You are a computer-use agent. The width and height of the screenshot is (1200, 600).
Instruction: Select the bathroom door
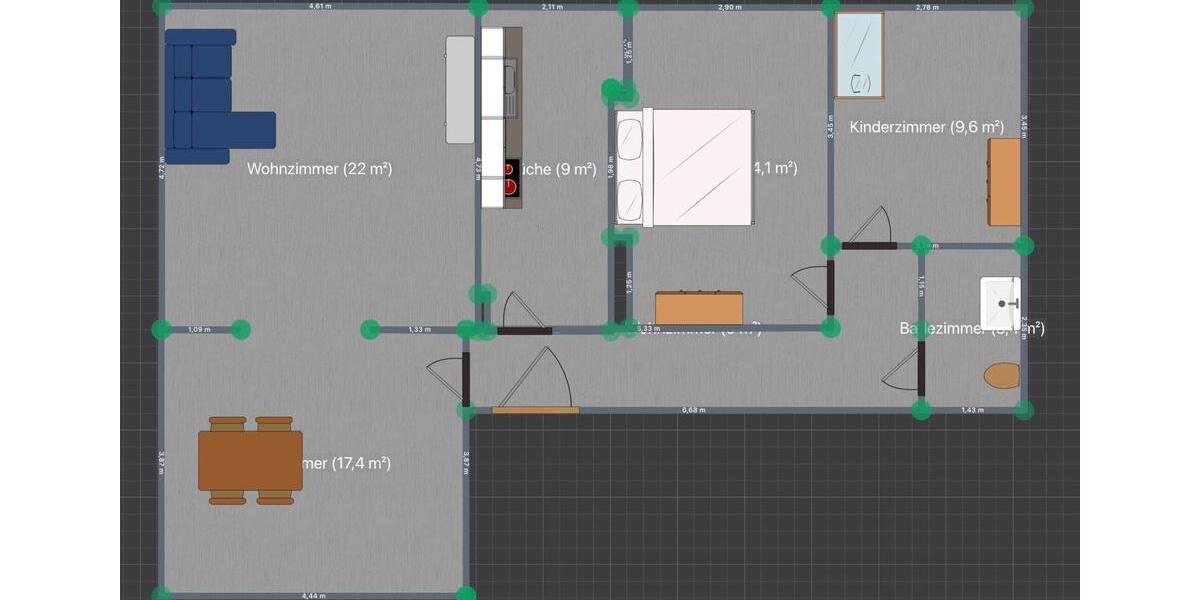pyautogui.click(x=905, y=366)
